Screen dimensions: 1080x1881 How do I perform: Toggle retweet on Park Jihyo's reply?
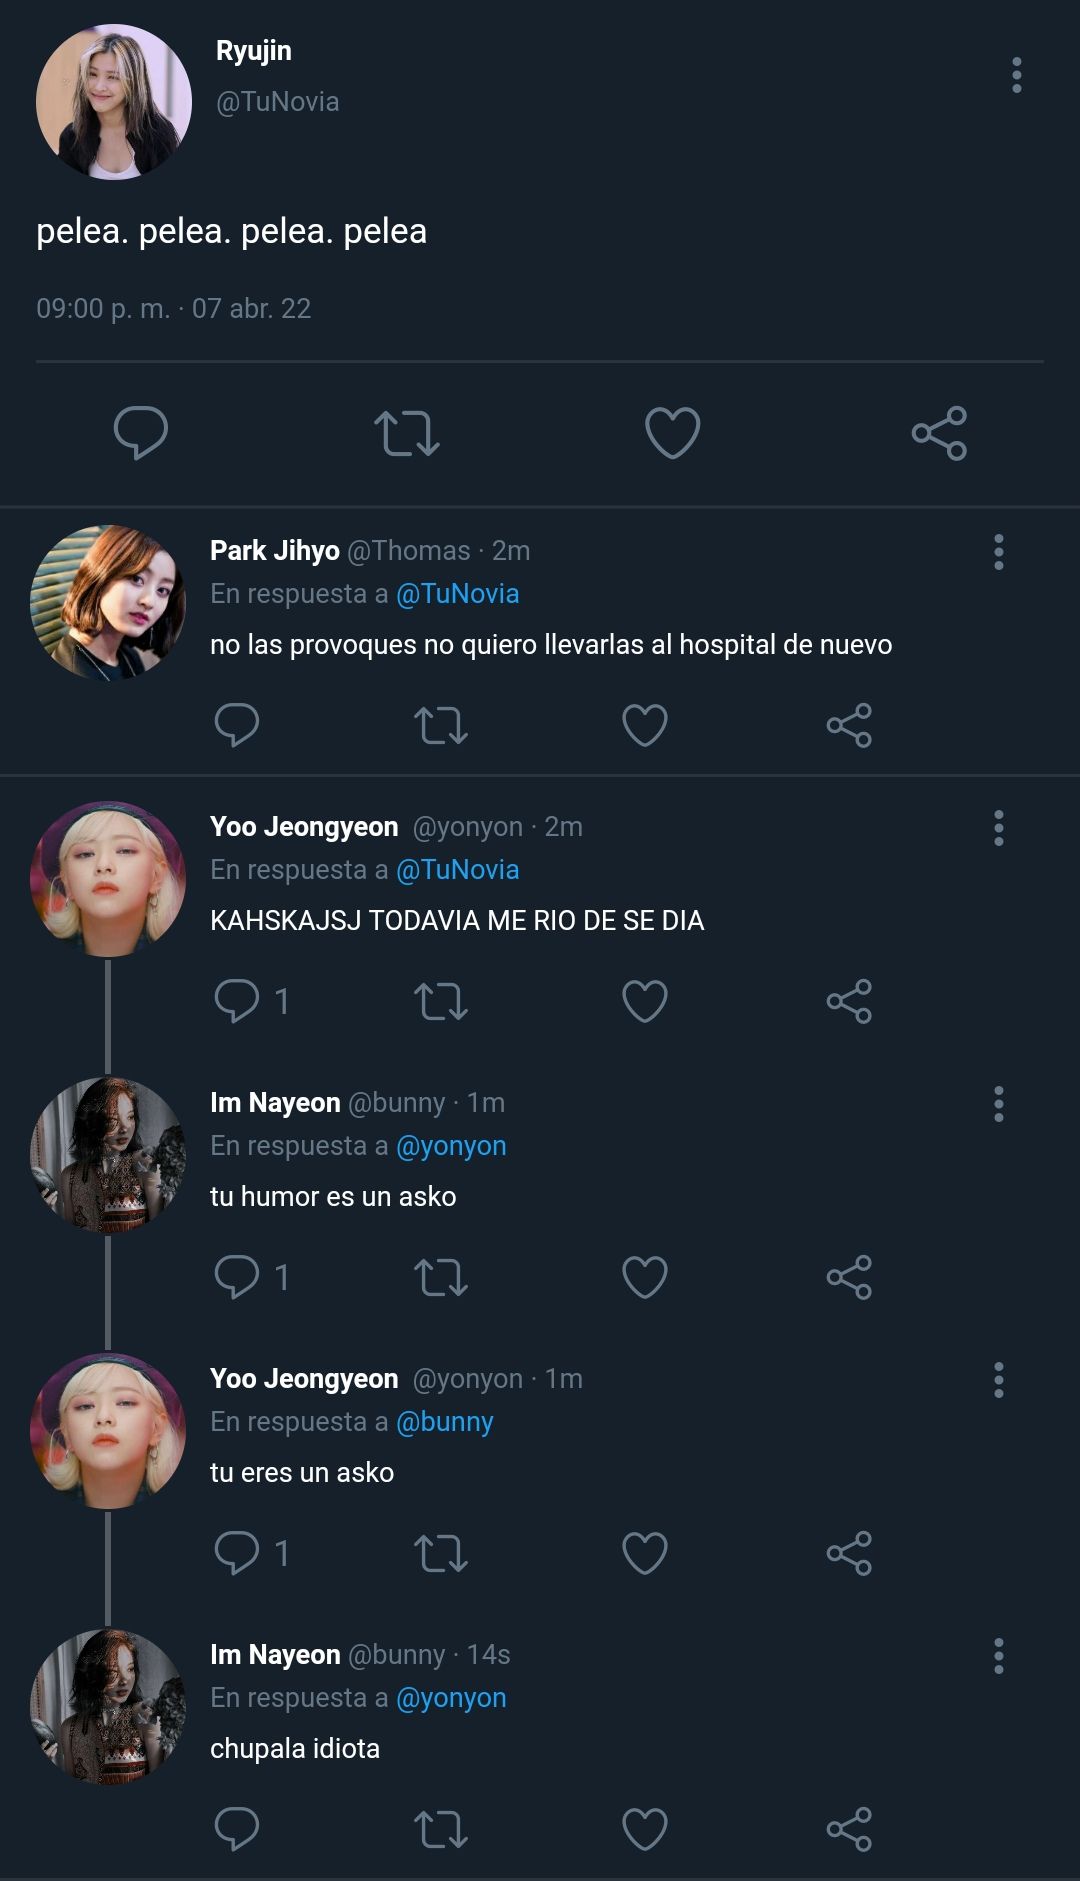tap(441, 725)
